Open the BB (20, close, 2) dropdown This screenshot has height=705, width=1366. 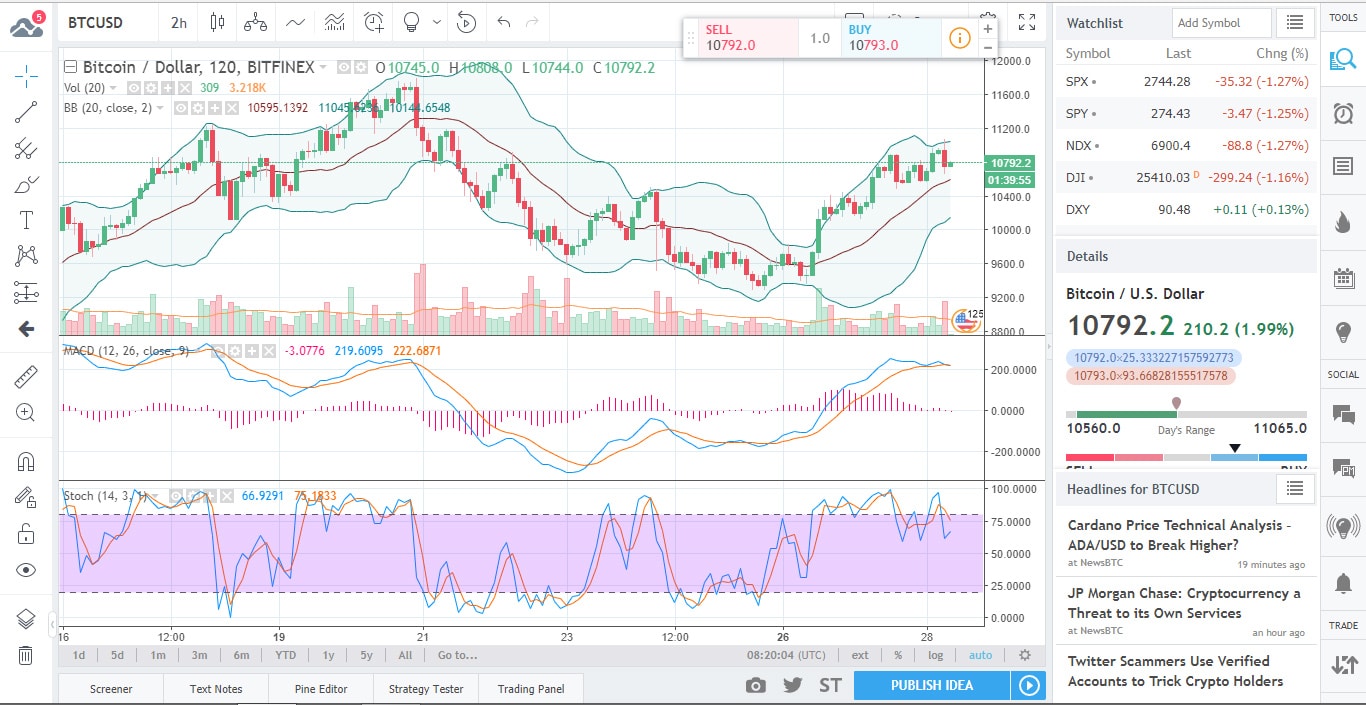[160, 108]
